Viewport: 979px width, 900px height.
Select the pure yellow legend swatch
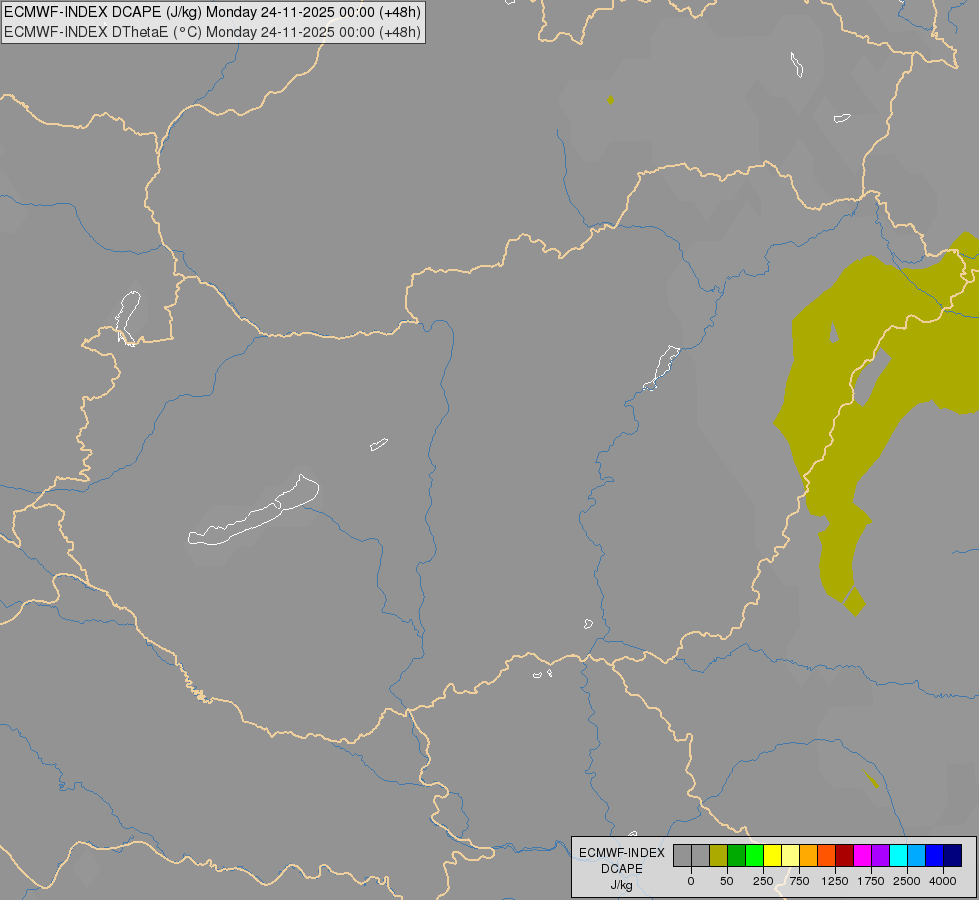(772, 855)
